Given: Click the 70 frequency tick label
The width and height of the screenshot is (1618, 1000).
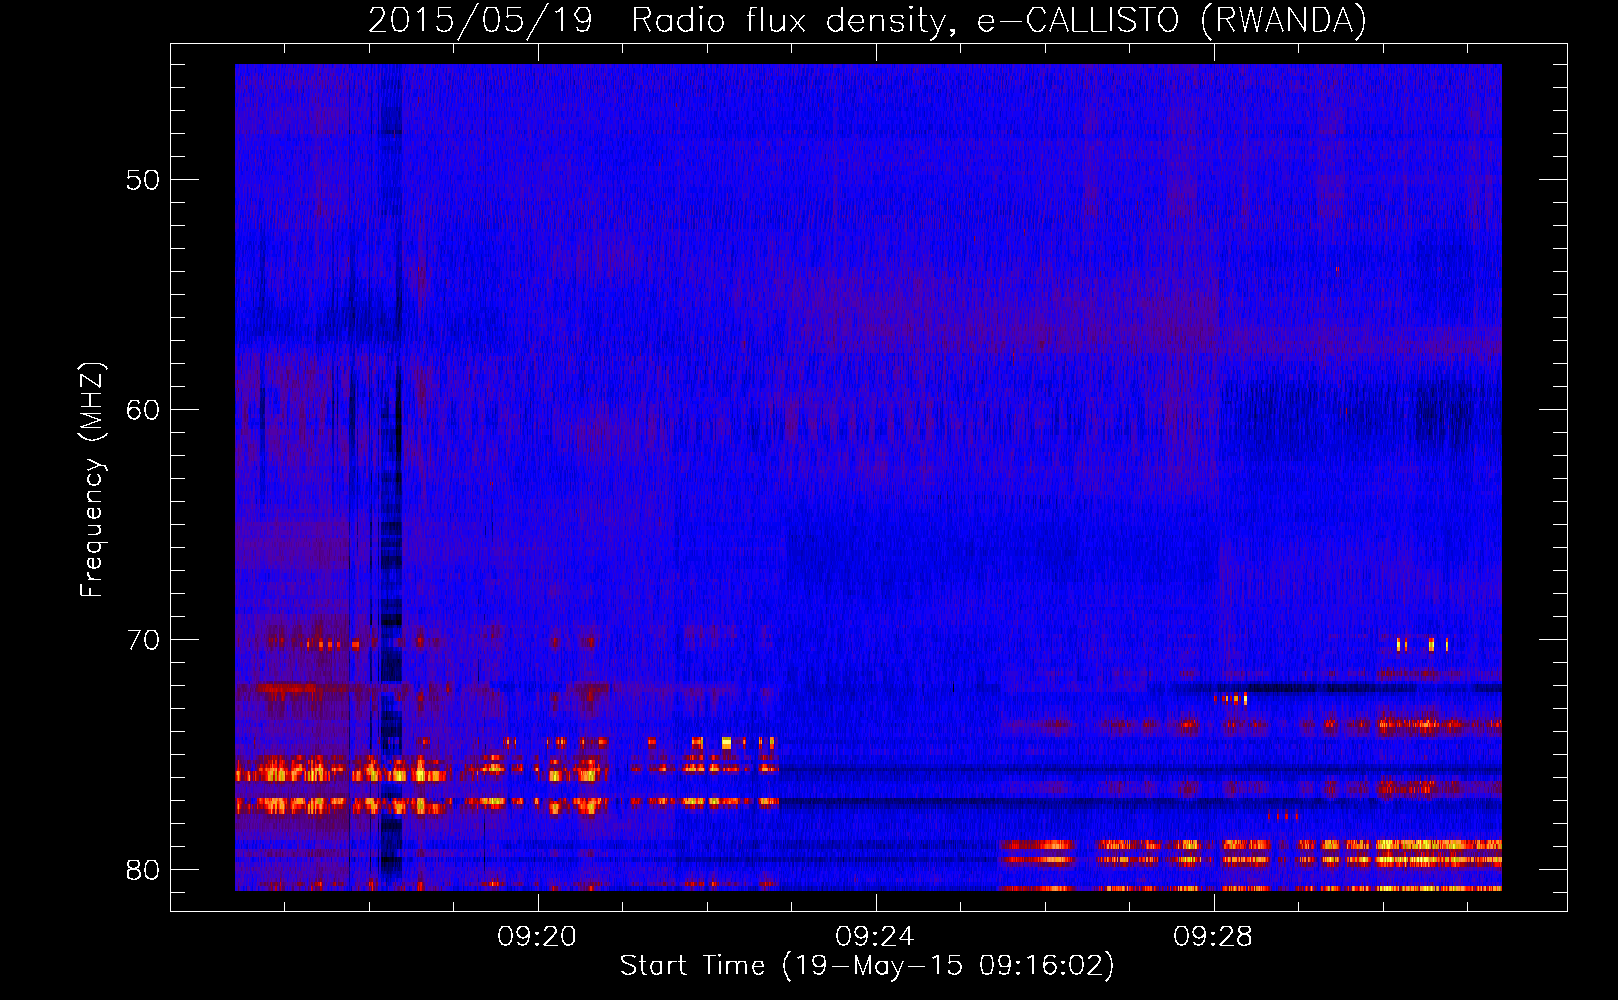Looking at the screenshot, I should pos(143,640).
